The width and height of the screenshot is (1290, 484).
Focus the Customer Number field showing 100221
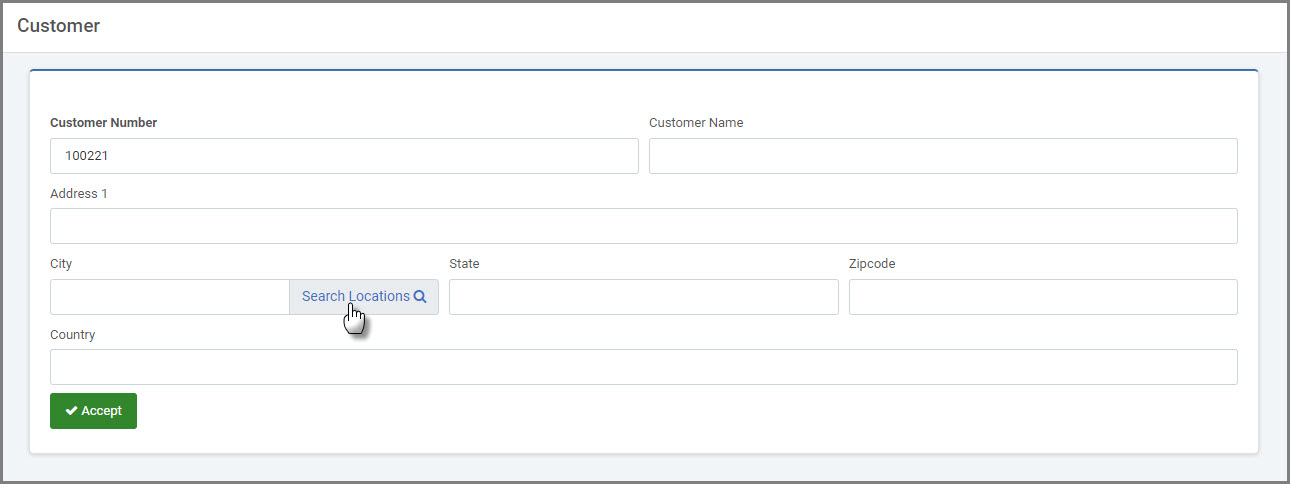pos(344,156)
